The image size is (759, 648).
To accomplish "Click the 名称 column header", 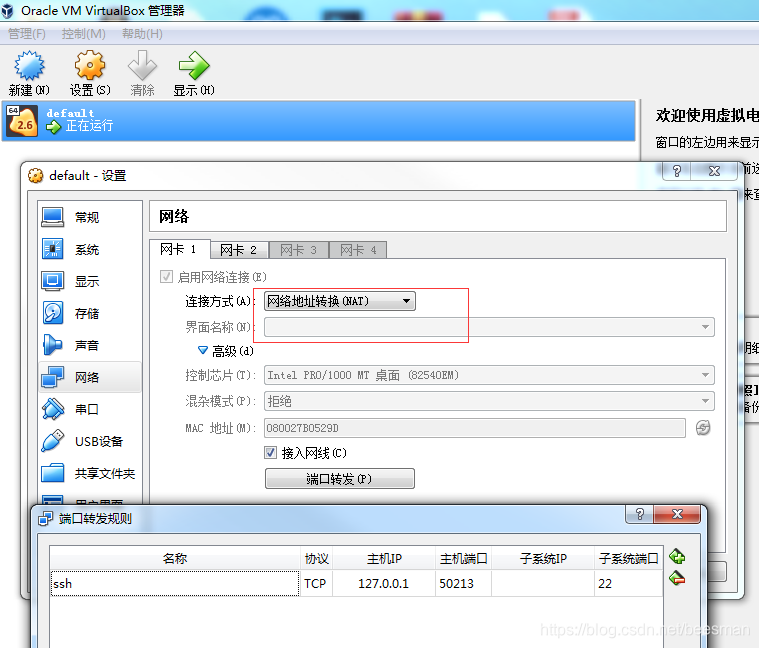I will pyautogui.click(x=175, y=558).
